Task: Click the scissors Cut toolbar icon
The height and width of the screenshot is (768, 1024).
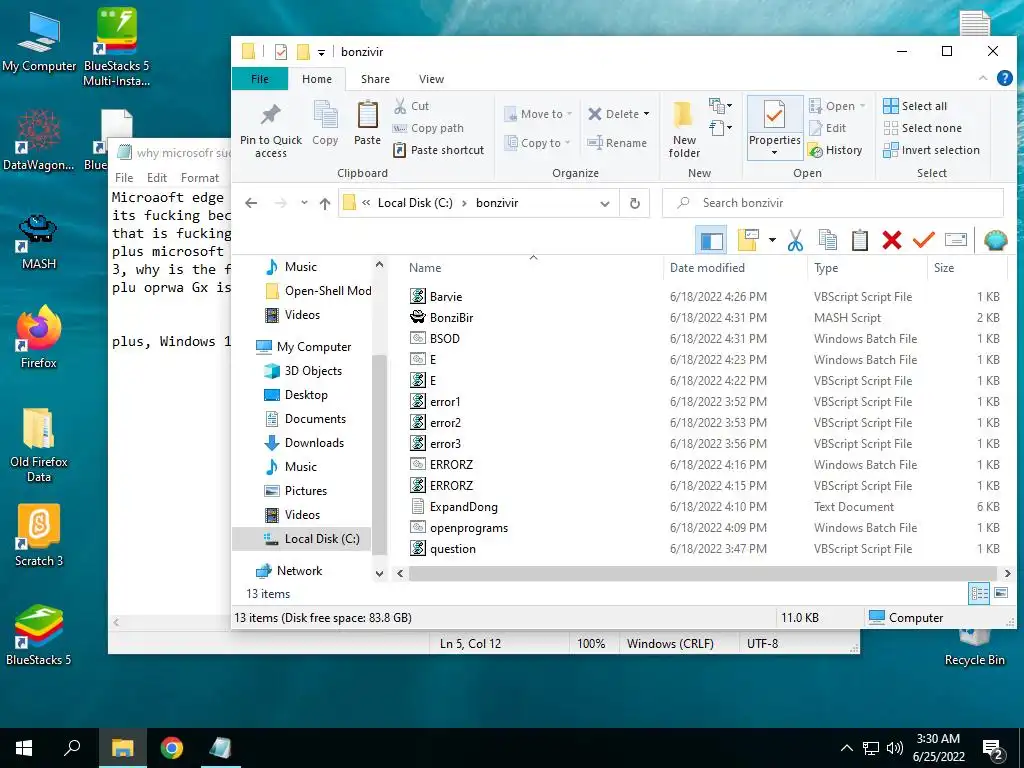Action: [x=795, y=240]
